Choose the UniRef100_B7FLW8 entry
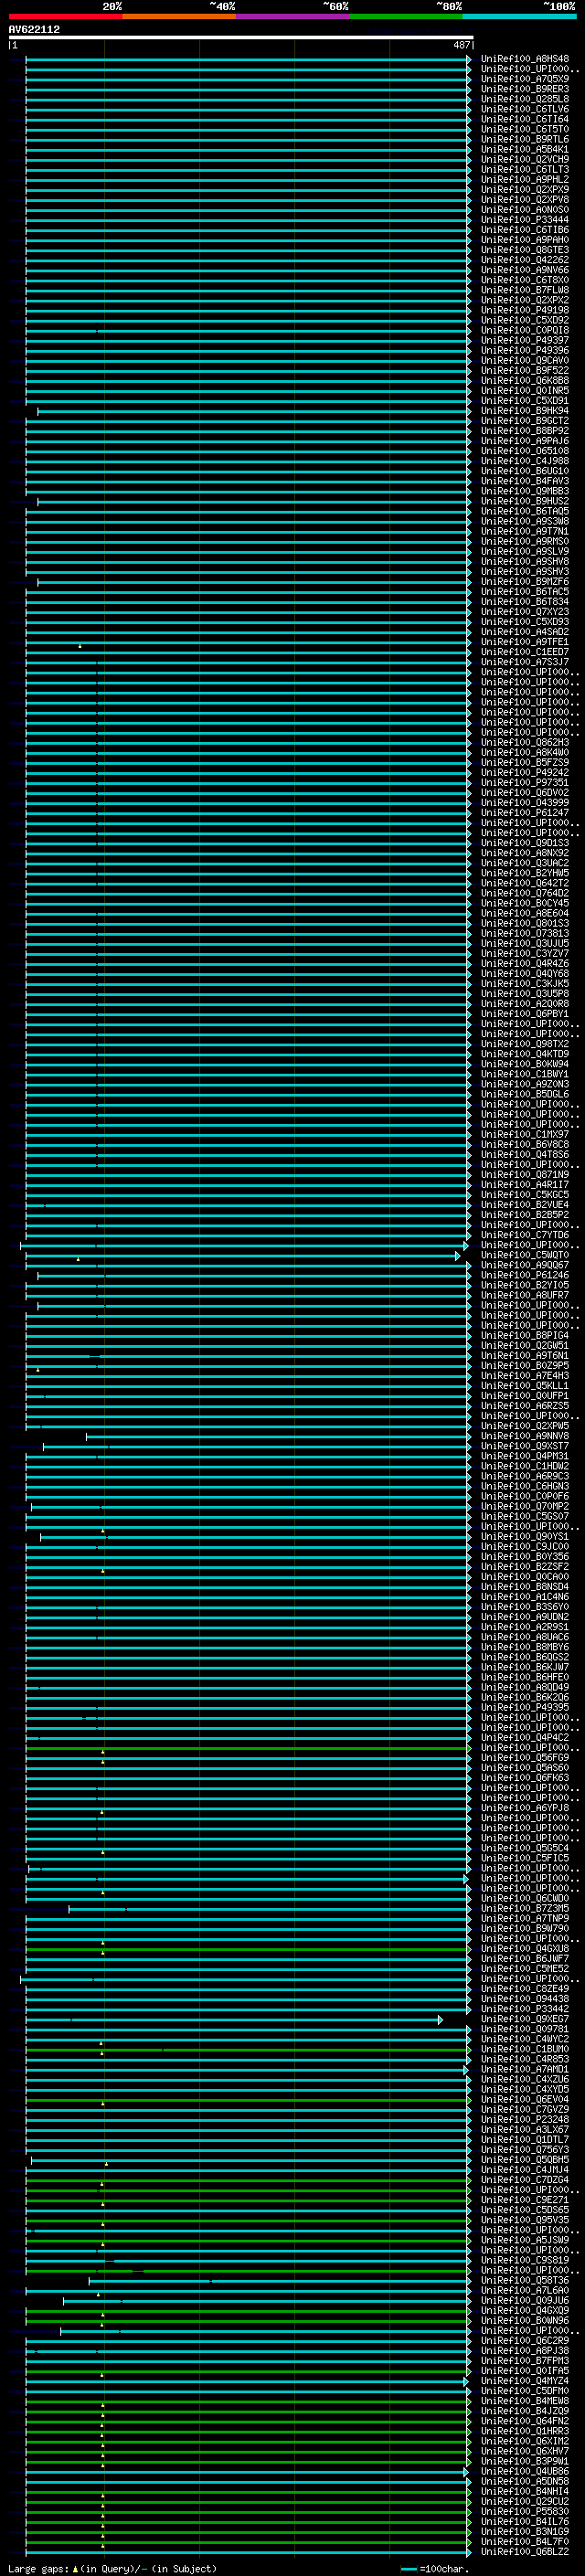 pyautogui.click(x=524, y=290)
